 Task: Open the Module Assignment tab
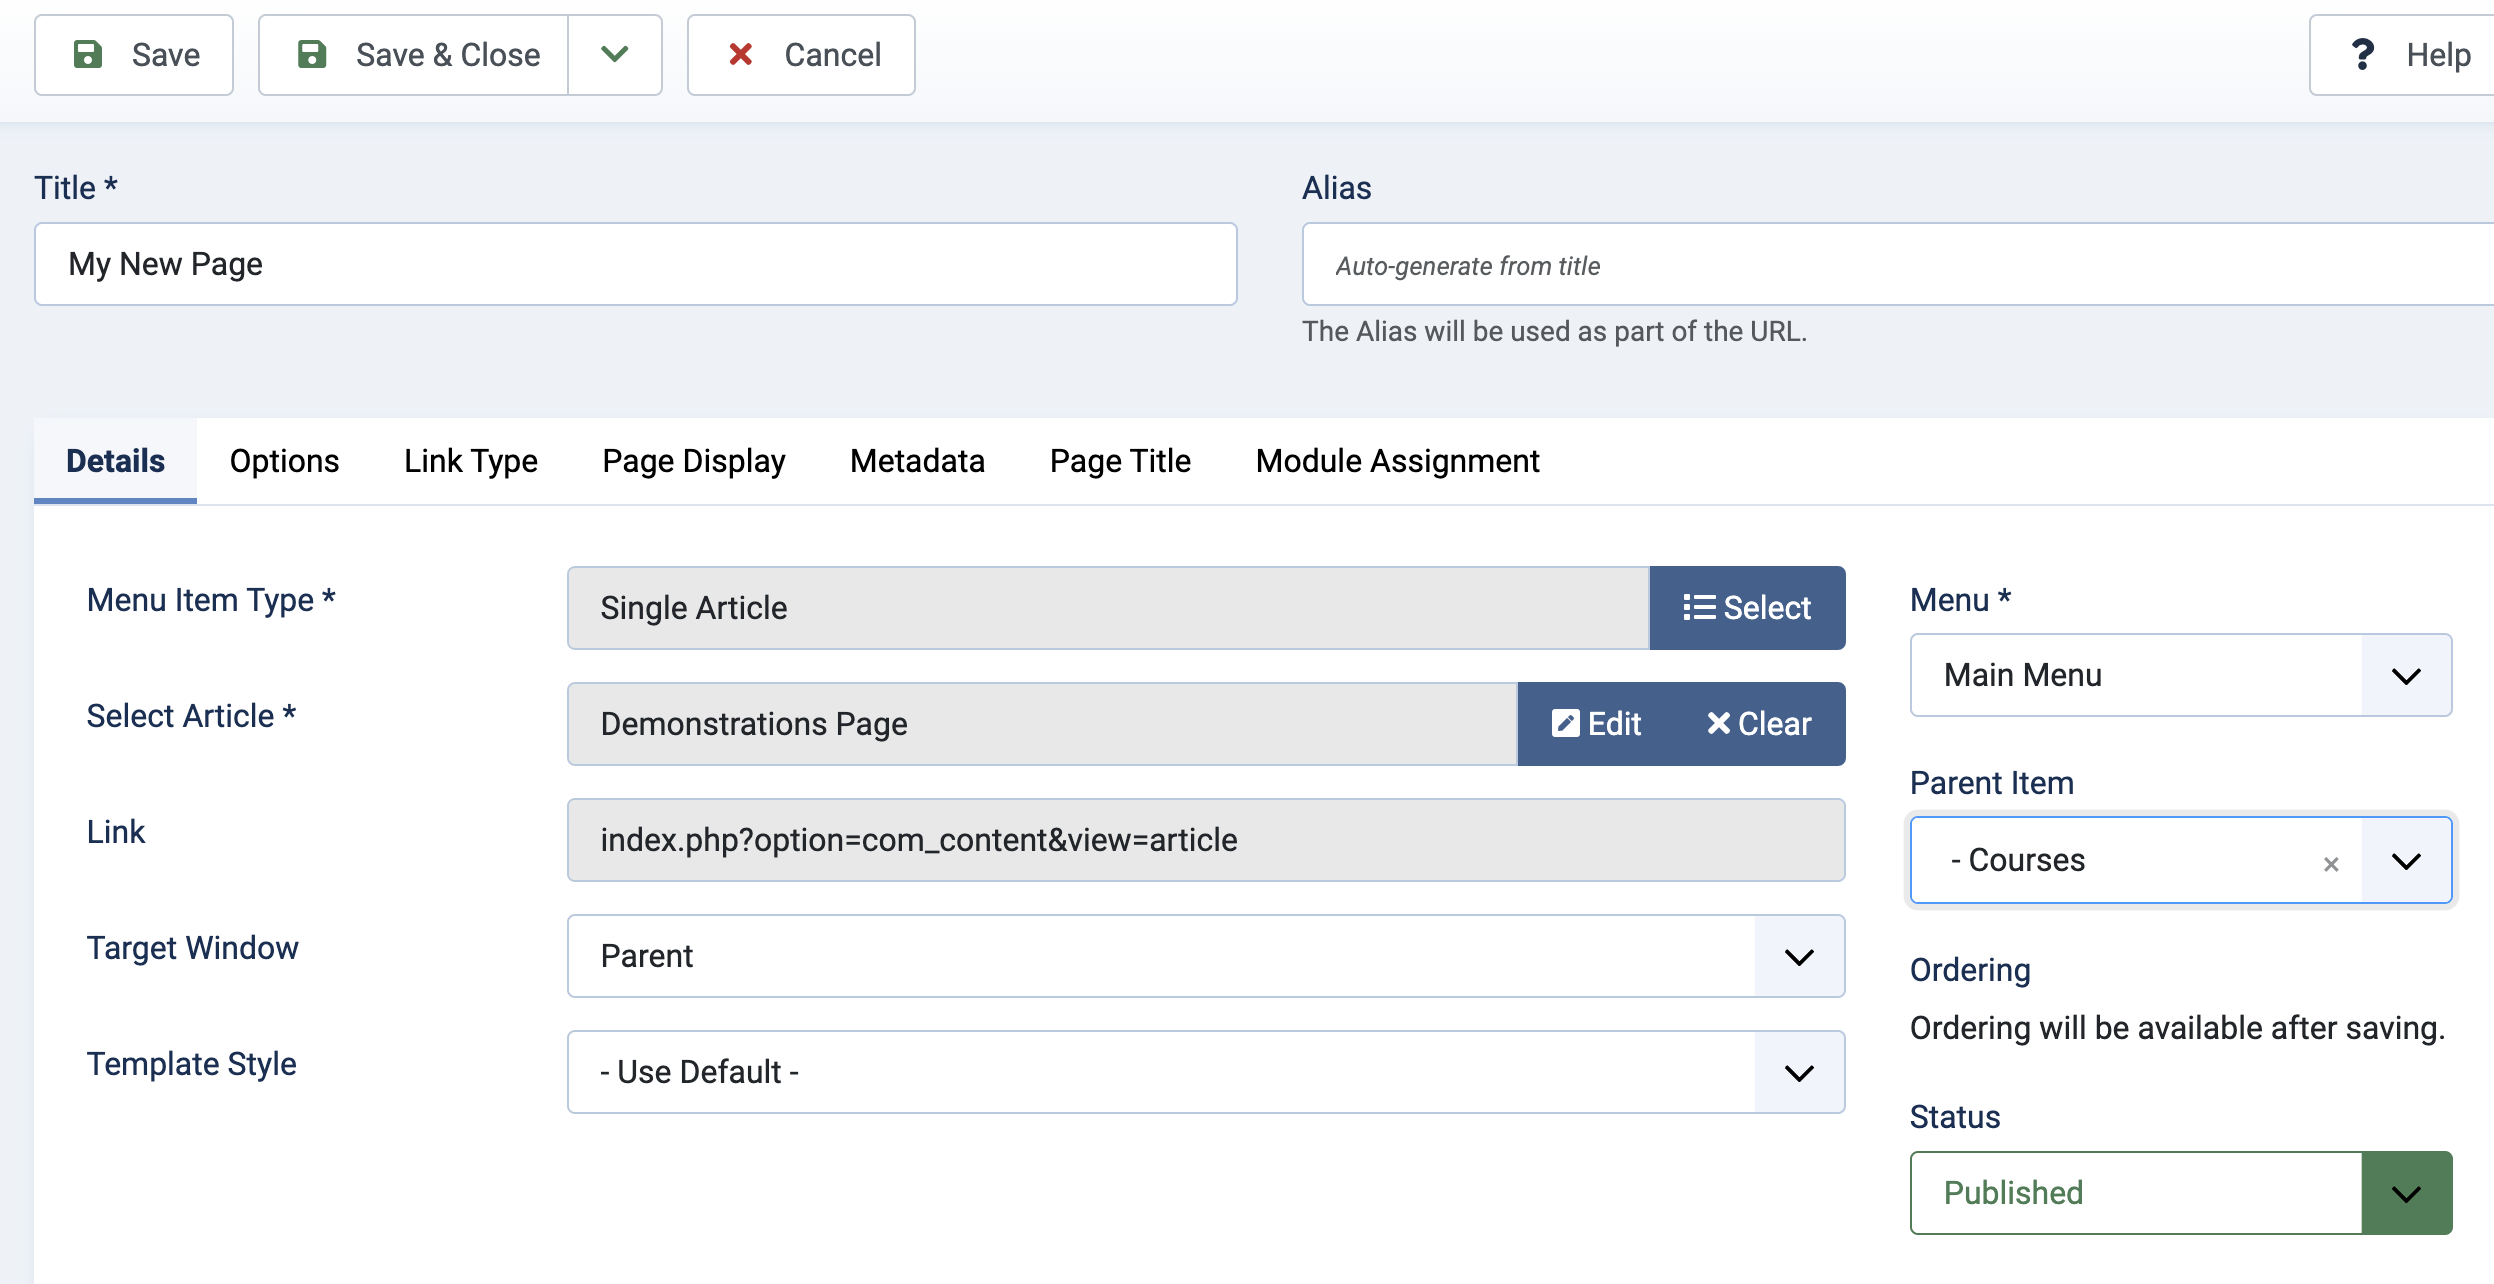(x=1397, y=461)
